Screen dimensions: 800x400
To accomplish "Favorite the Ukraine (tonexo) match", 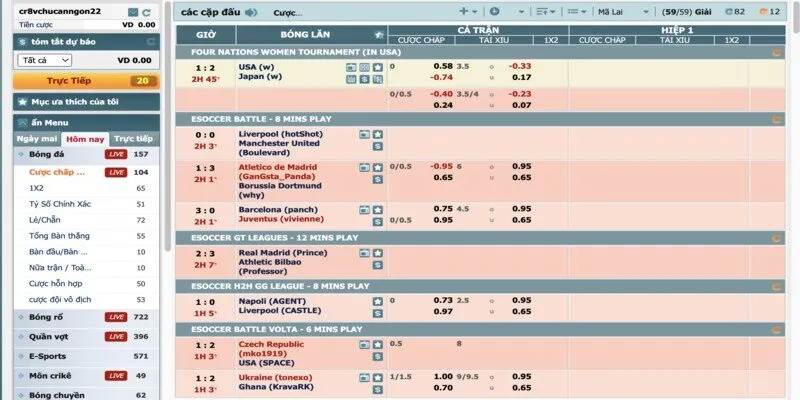I will (378, 378).
